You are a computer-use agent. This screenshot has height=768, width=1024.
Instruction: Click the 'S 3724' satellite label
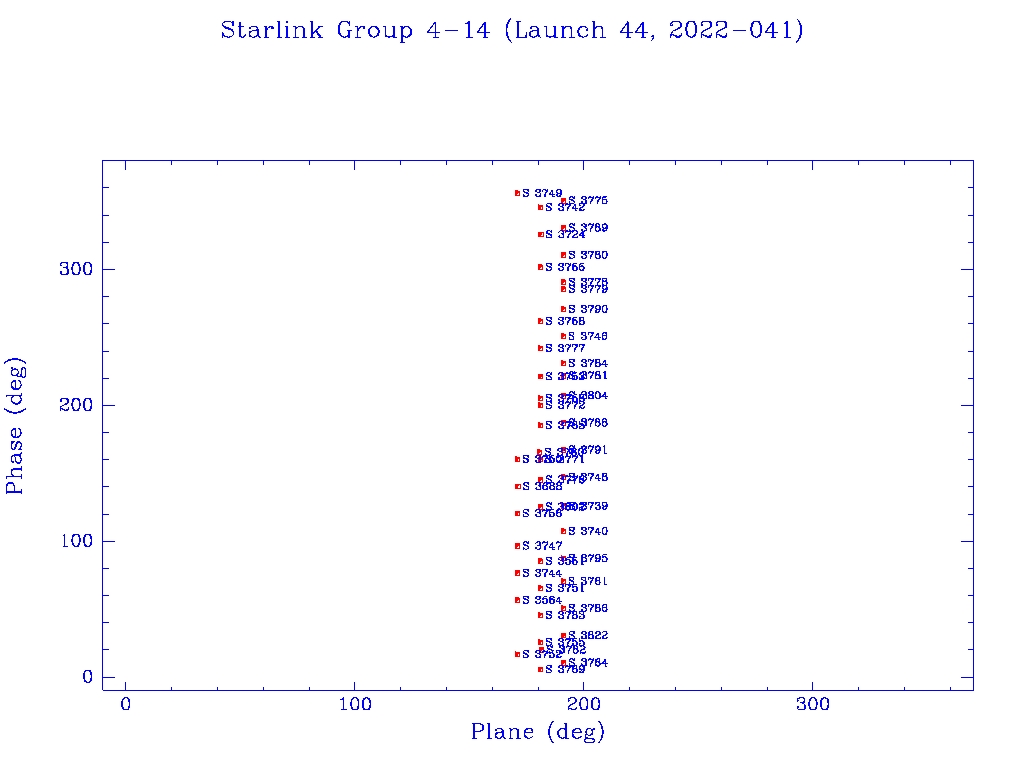point(565,234)
